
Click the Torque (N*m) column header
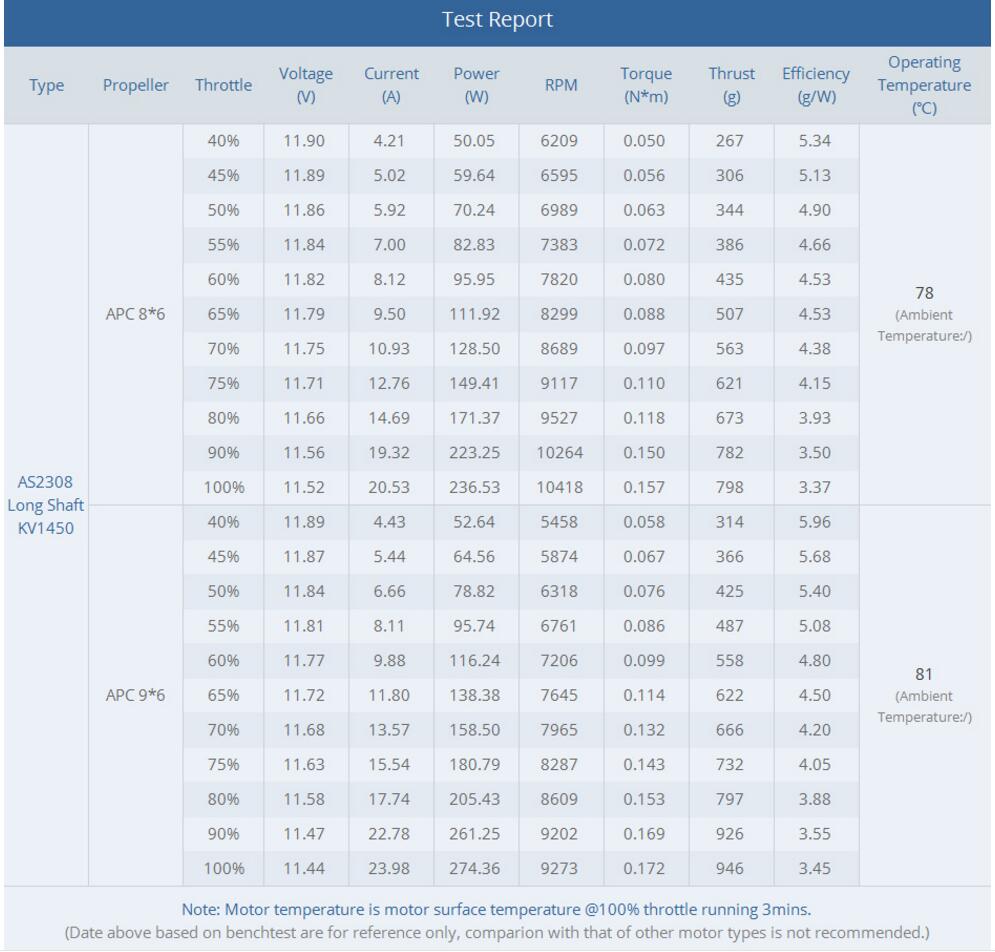[645, 85]
